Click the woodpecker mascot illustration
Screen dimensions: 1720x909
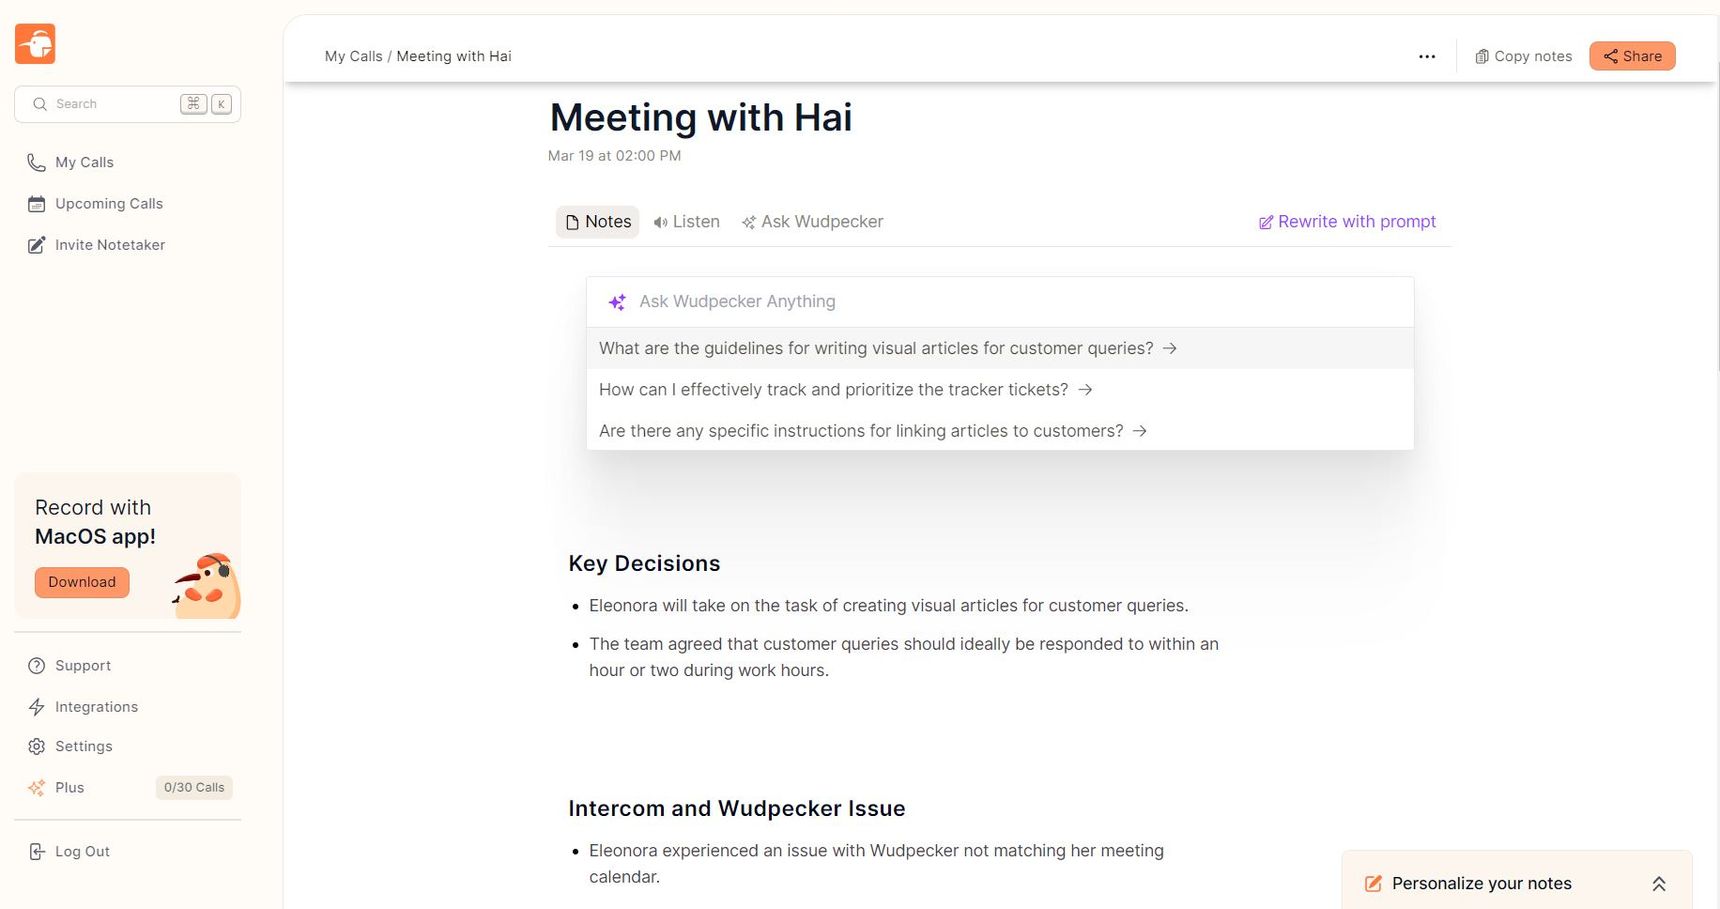coord(205,586)
